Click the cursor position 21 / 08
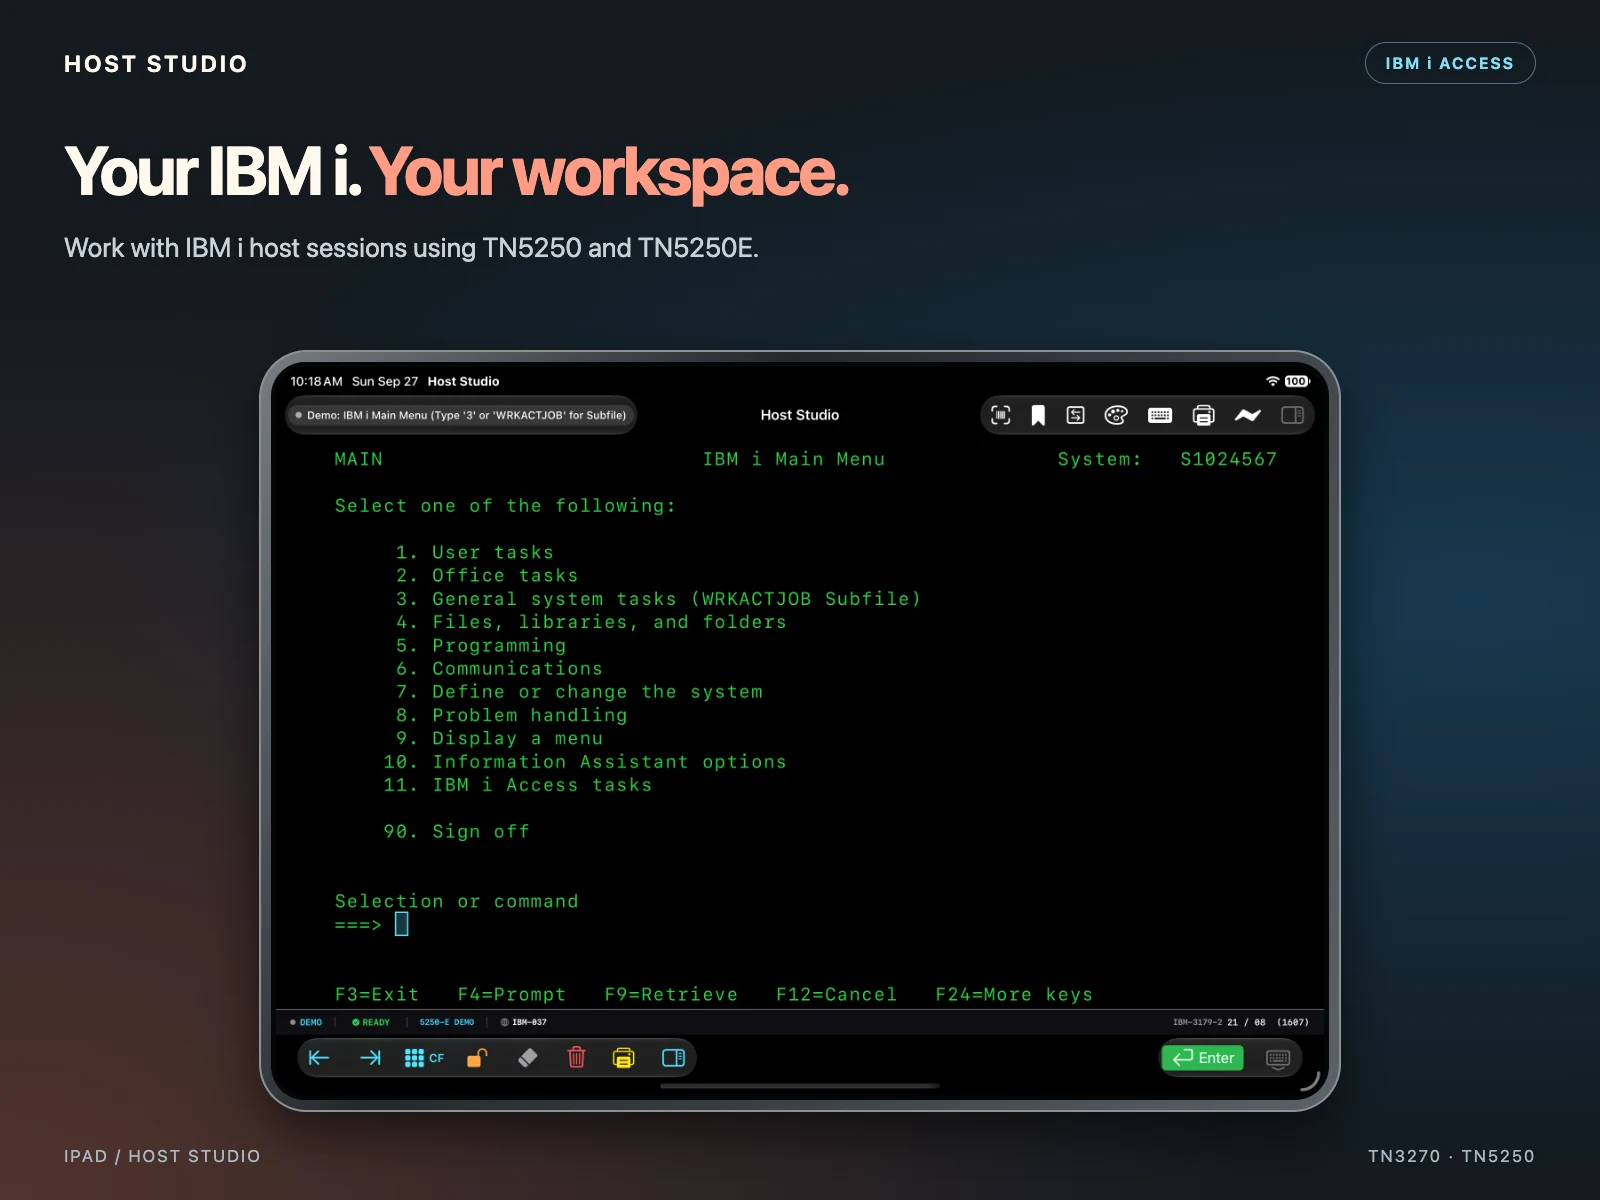 coord(1246,1022)
